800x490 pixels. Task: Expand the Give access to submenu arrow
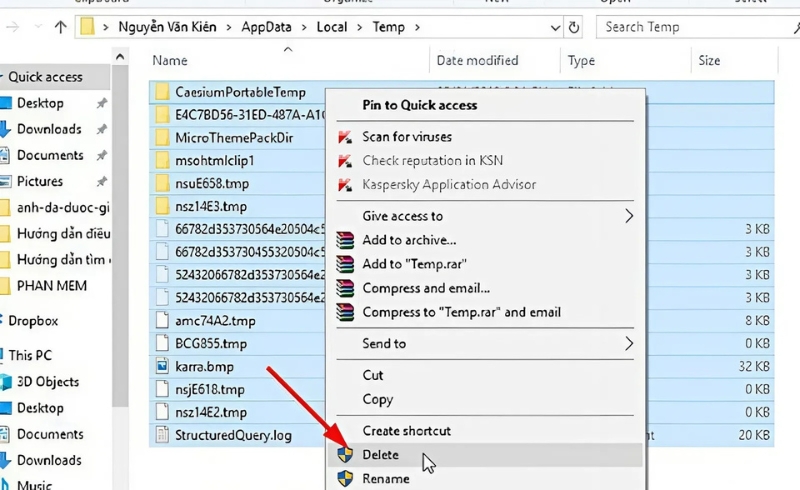pos(629,216)
